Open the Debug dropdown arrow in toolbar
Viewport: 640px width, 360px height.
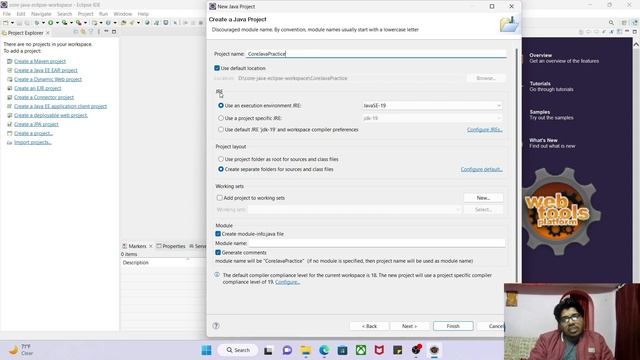(x=43, y=23)
